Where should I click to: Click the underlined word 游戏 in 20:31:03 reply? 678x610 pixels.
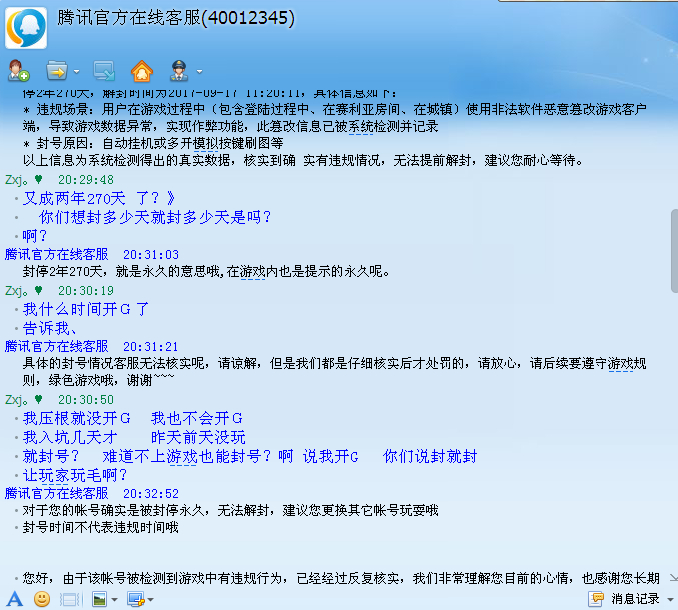(252, 271)
